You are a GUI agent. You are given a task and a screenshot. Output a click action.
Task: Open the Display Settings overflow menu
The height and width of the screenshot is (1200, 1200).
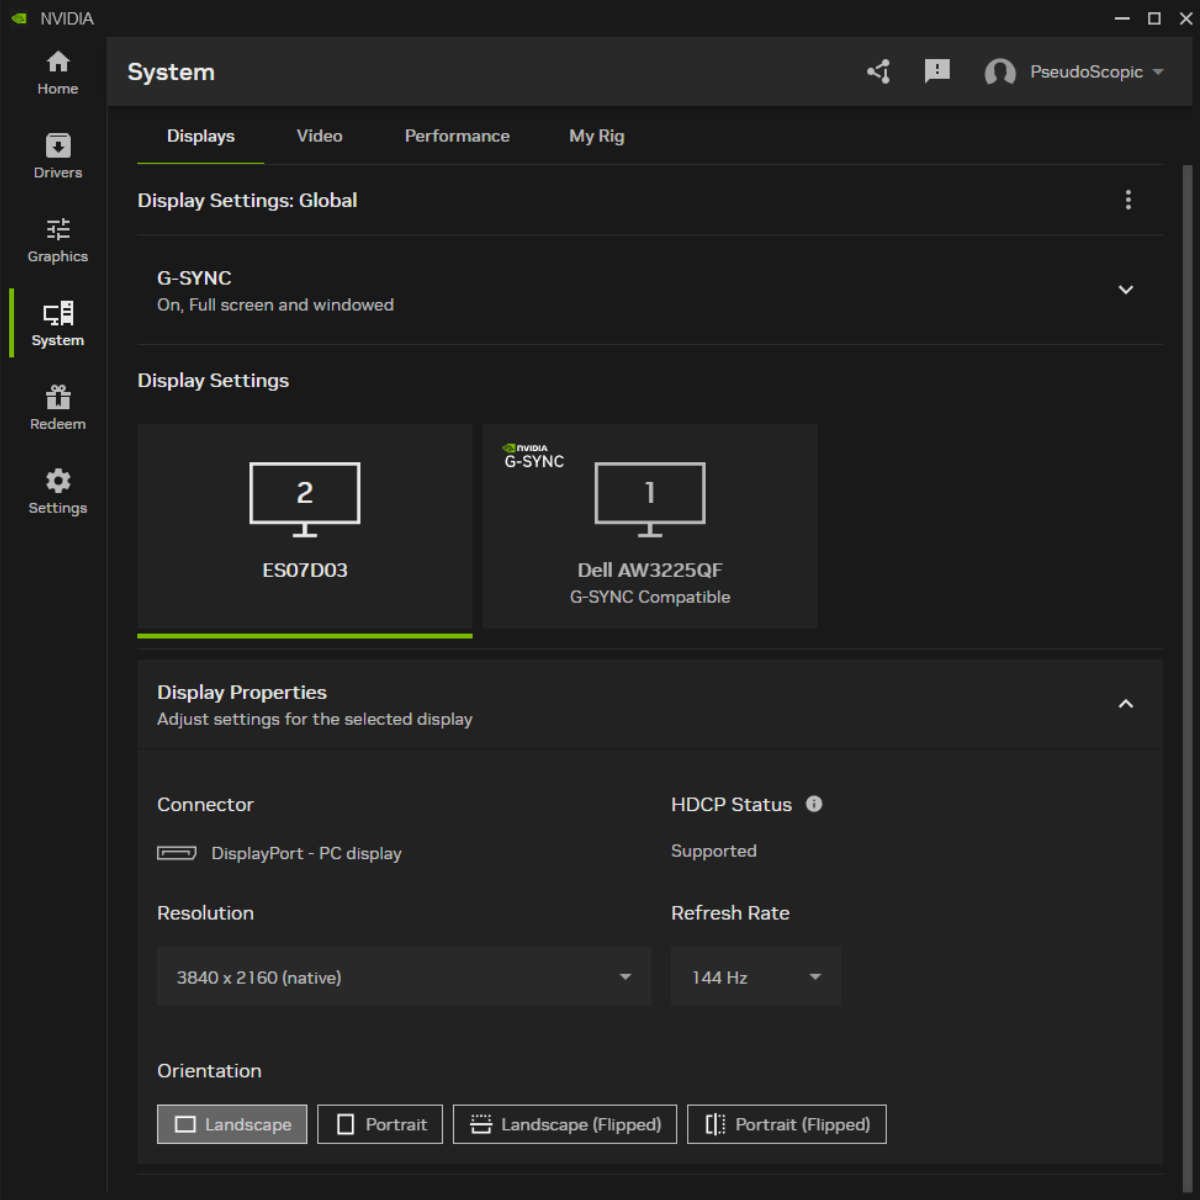click(x=1128, y=200)
